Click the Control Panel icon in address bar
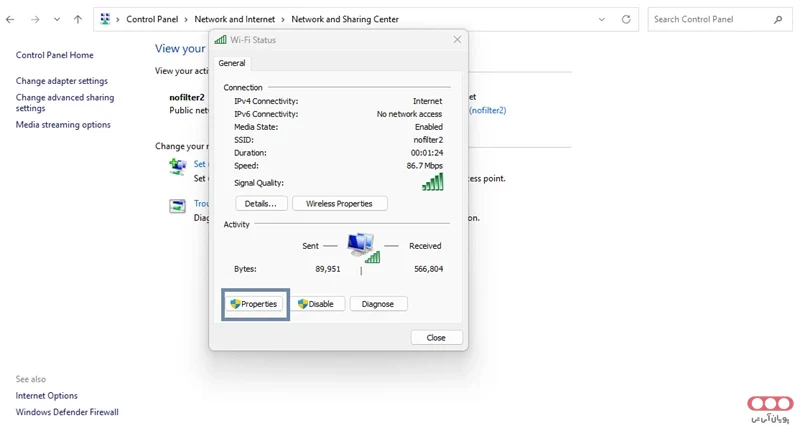The height and width of the screenshot is (428, 800). point(106,19)
